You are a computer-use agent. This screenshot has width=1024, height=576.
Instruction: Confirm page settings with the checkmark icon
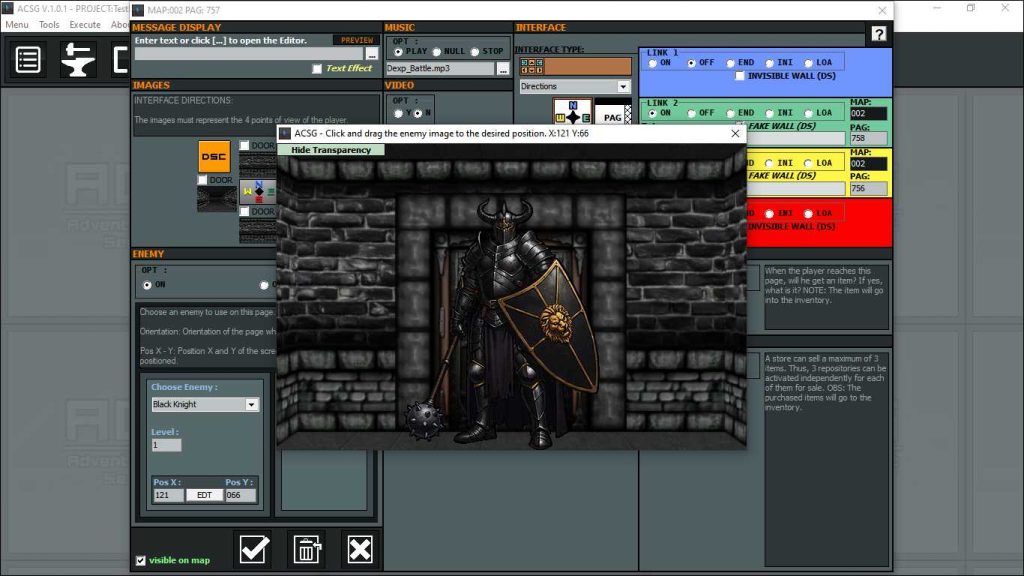[252, 549]
